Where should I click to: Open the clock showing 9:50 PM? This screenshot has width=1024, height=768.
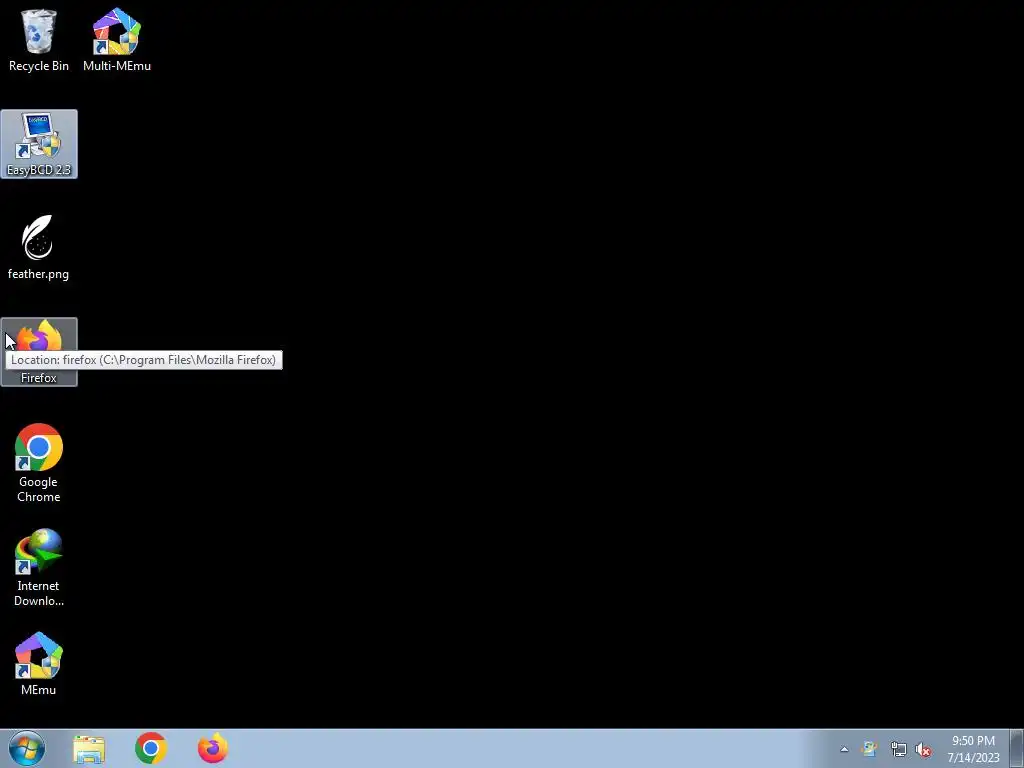973,749
